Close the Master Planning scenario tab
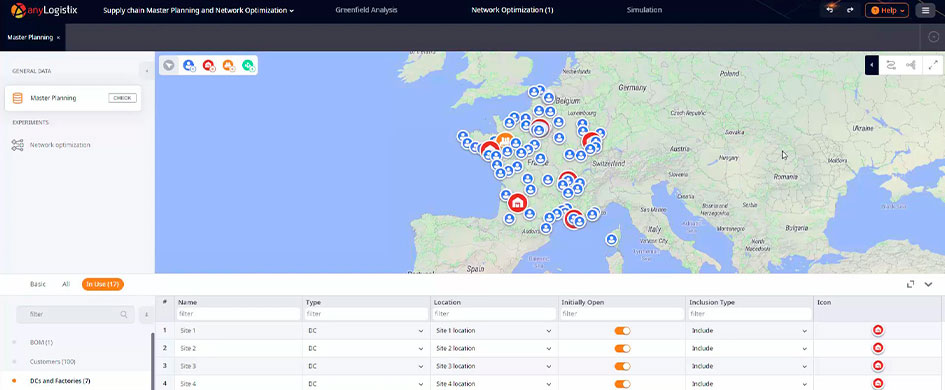The height and width of the screenshot is (390, 945). click(58, 37)
